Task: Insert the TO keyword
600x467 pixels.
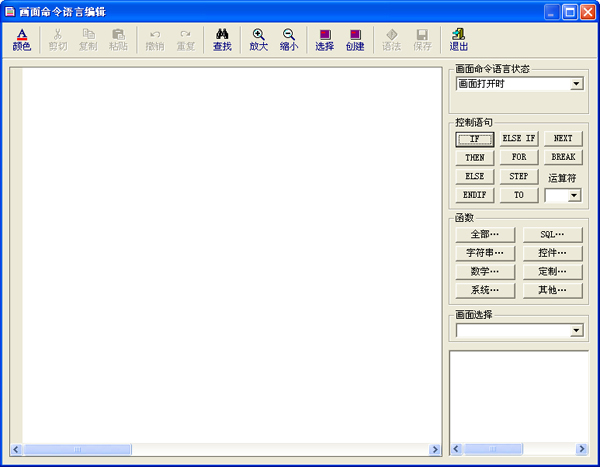Action: 519,195
